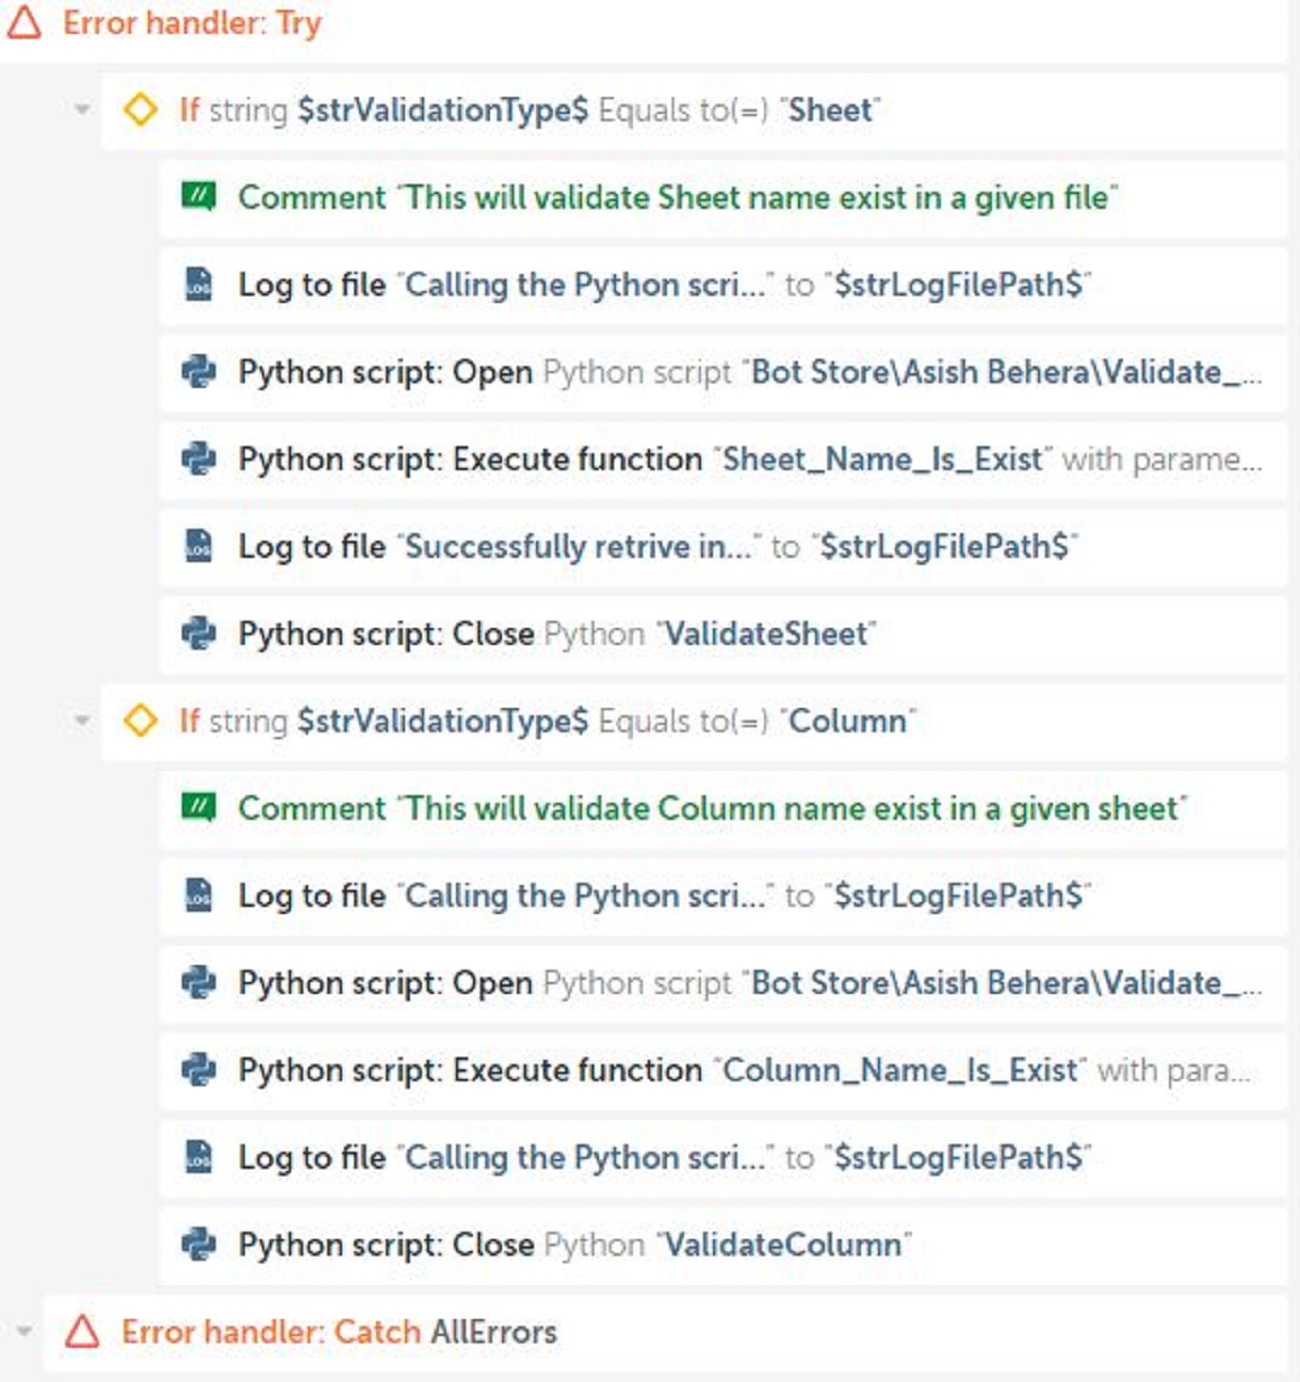Click Python icon for Column_Name_Is_Exist function

[x=199, y=1070]
